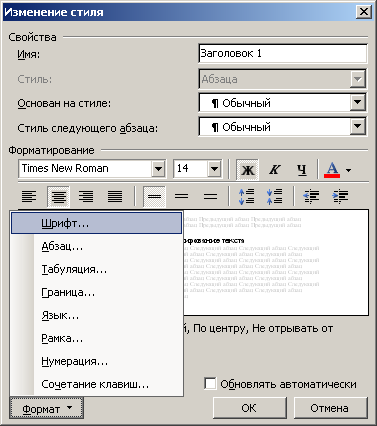Choose 'Граница...' menu entry

click(x=96, y=292)
